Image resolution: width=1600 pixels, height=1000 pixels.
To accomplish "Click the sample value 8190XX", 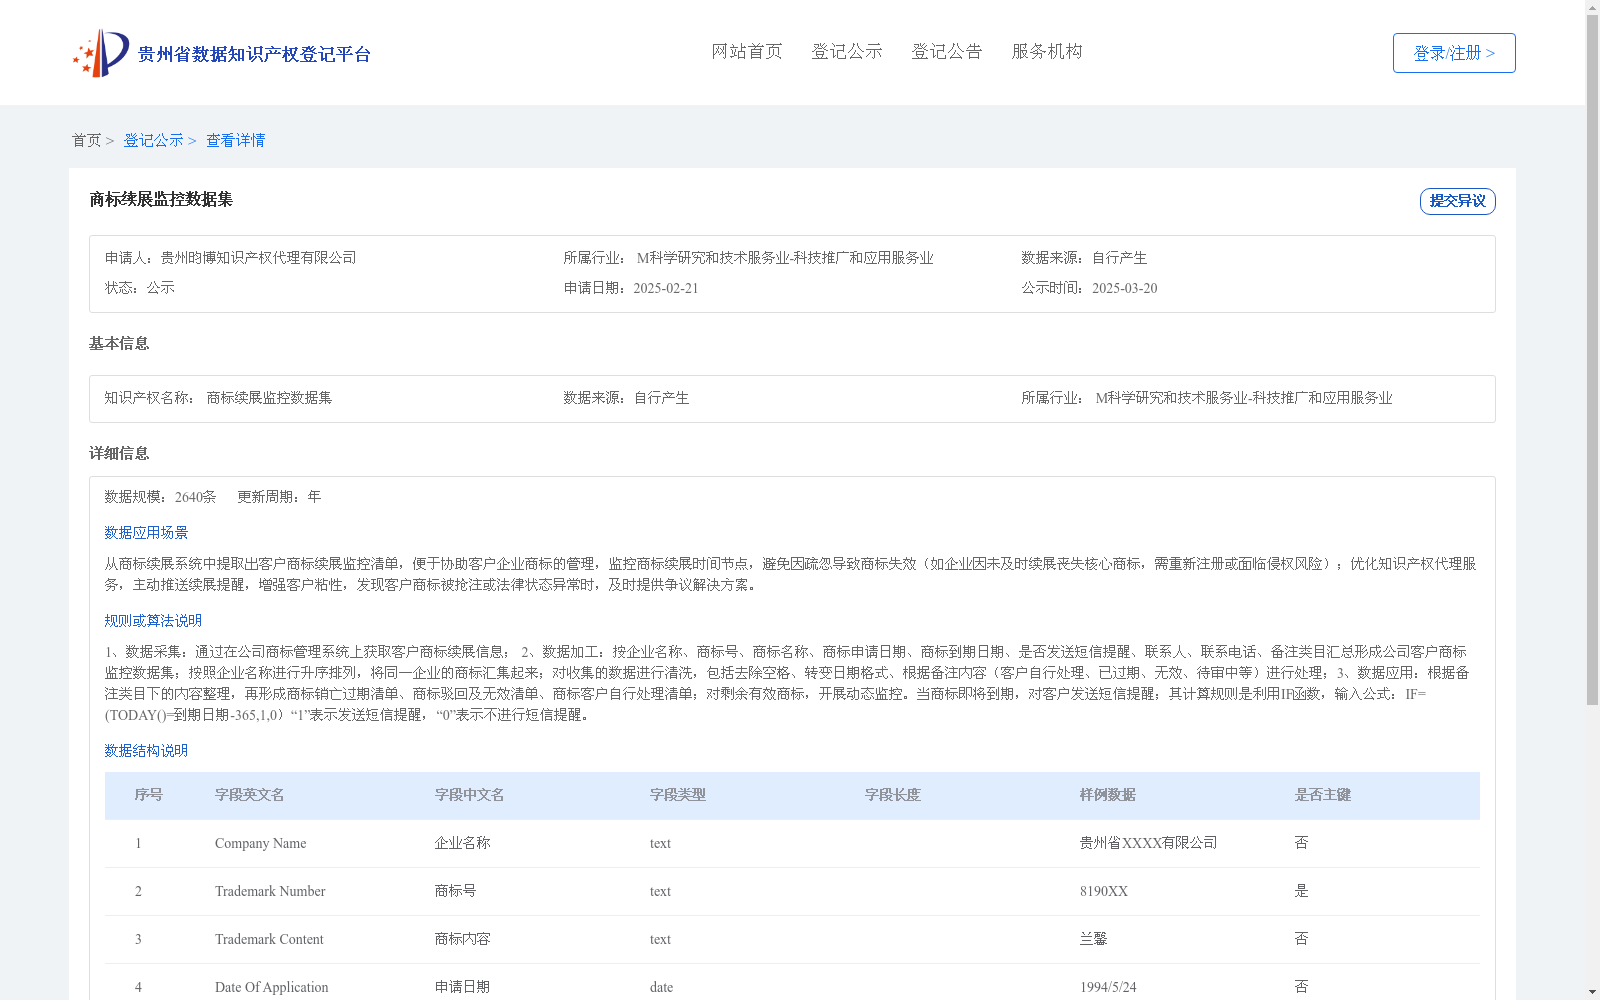I will pyautogui.click(x=1104, y=891).
